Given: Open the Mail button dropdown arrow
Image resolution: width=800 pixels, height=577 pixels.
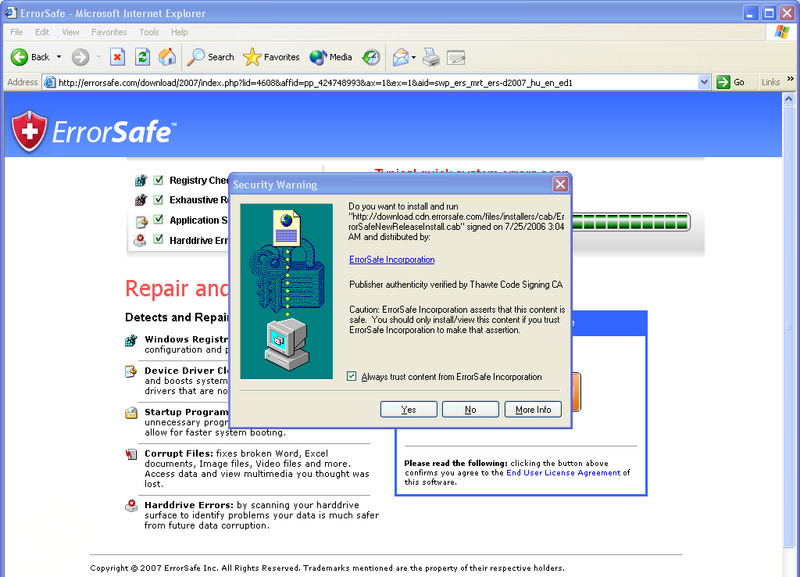Looking at the screenshot, I should click(x=413, y=57).
